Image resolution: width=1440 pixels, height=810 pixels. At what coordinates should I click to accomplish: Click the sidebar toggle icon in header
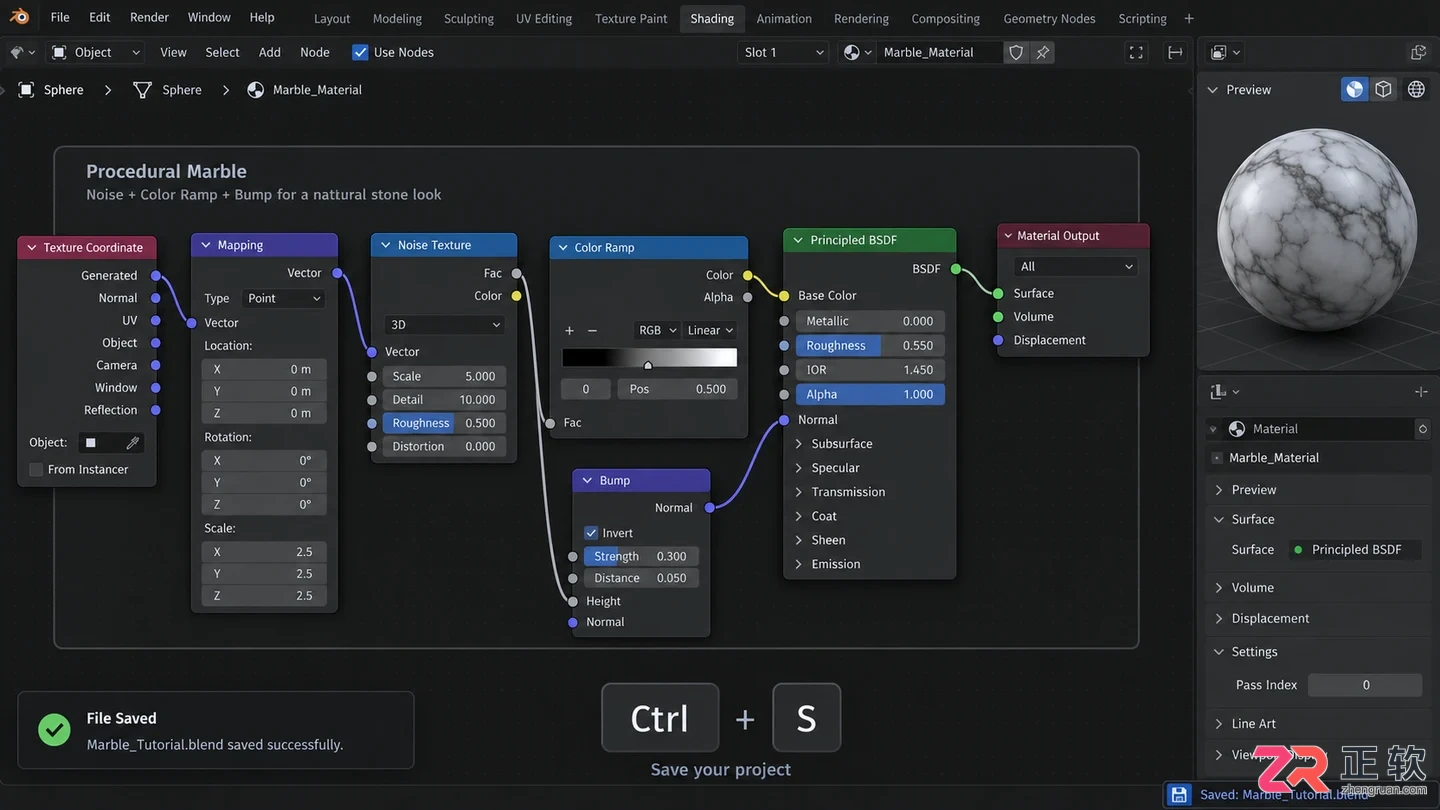[x=1175, y=52]
